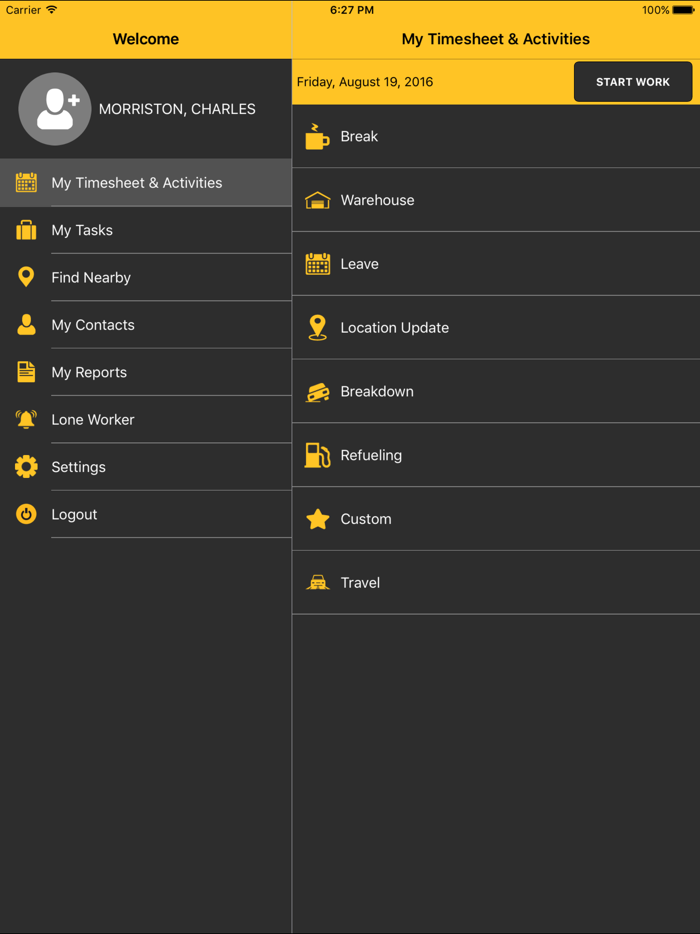The height and width of the screenshot is (934, 700).
Task: Open the My Reports menu item
Action: pyautogui.click(x=146, y=372)
